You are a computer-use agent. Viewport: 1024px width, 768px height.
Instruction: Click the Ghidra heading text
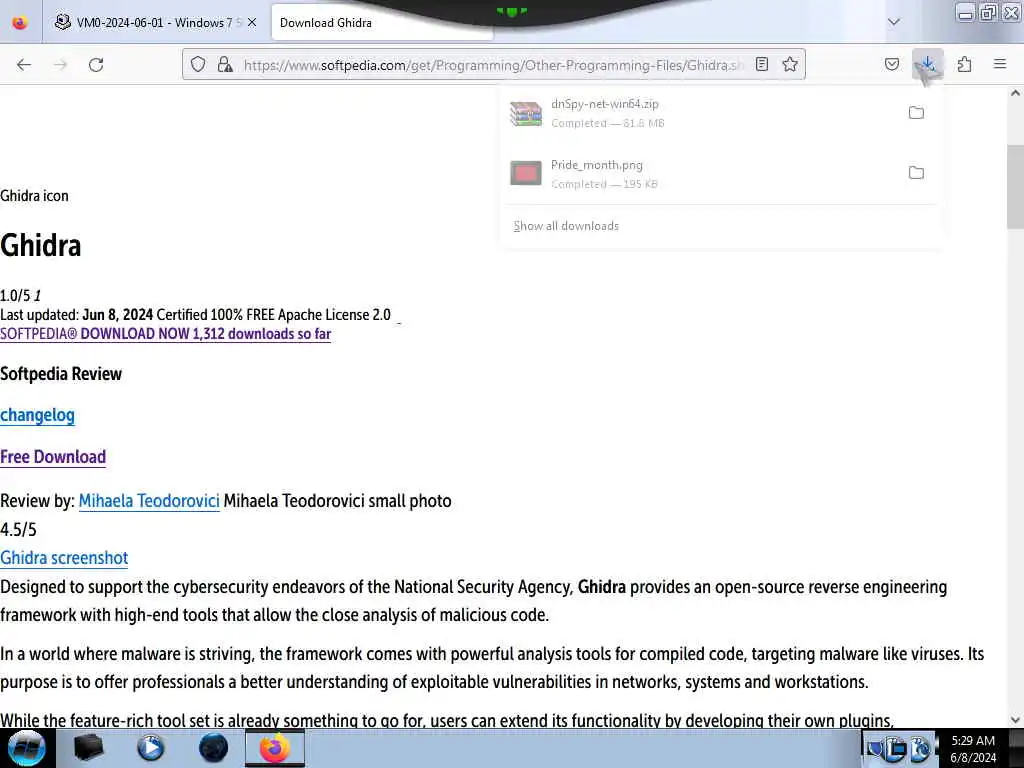[40, 246]
